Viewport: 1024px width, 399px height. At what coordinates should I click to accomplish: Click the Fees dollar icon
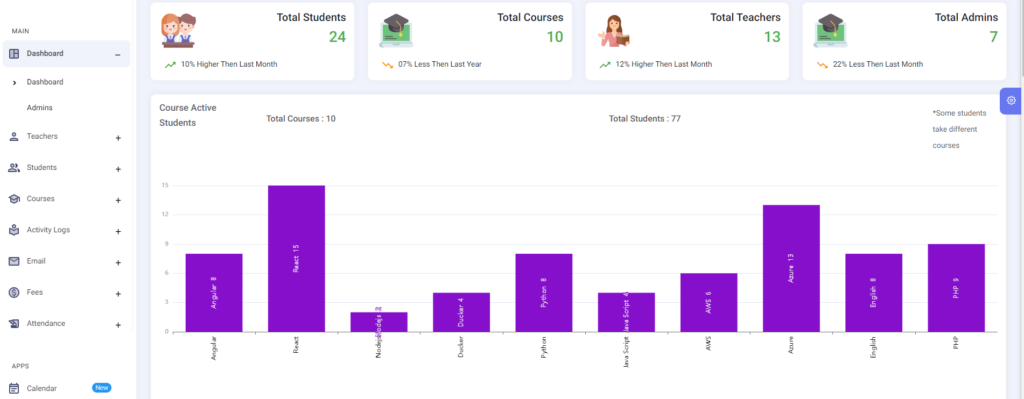pos(14,293)
